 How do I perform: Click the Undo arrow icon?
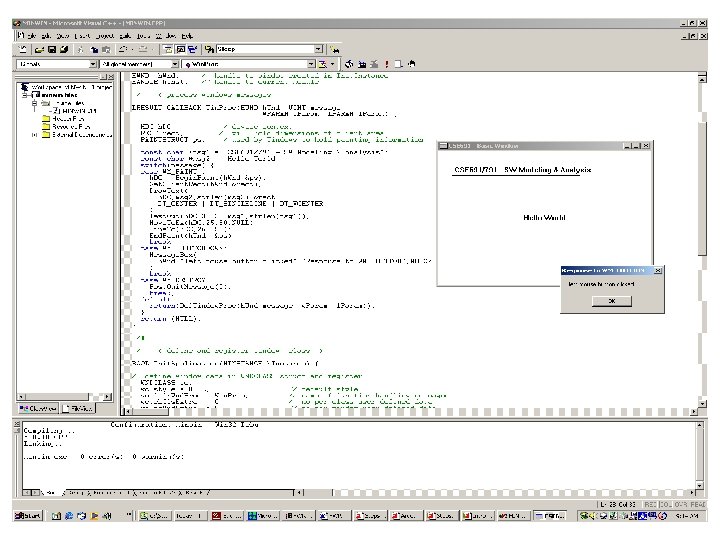point(123,49)
